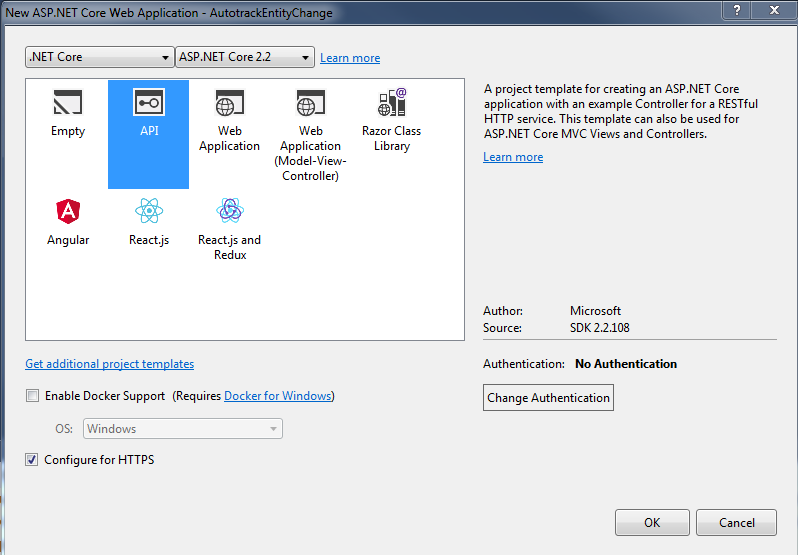Viewport: 798px width, 555px height.
Task: Open Learn more link under template description
Action: tap(512, 157)
